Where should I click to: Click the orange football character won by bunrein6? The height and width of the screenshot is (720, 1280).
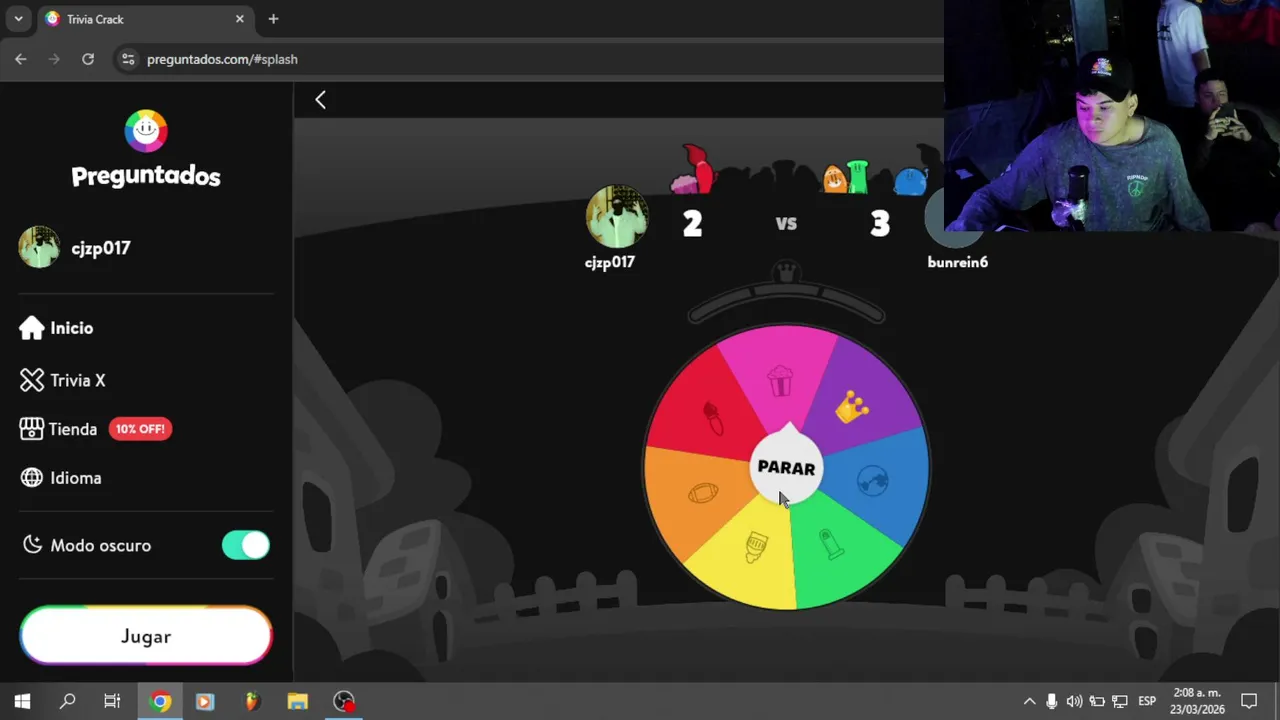coord(834,179)
